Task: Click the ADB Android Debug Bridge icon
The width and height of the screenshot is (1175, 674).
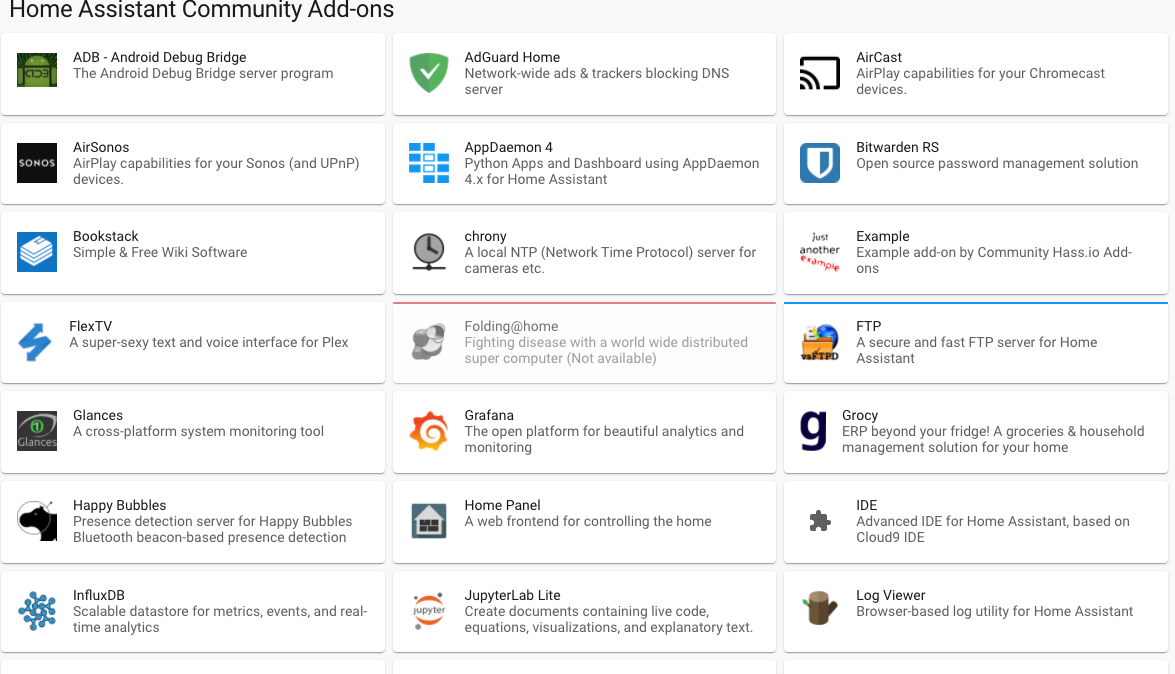Action: click(37, 70)
